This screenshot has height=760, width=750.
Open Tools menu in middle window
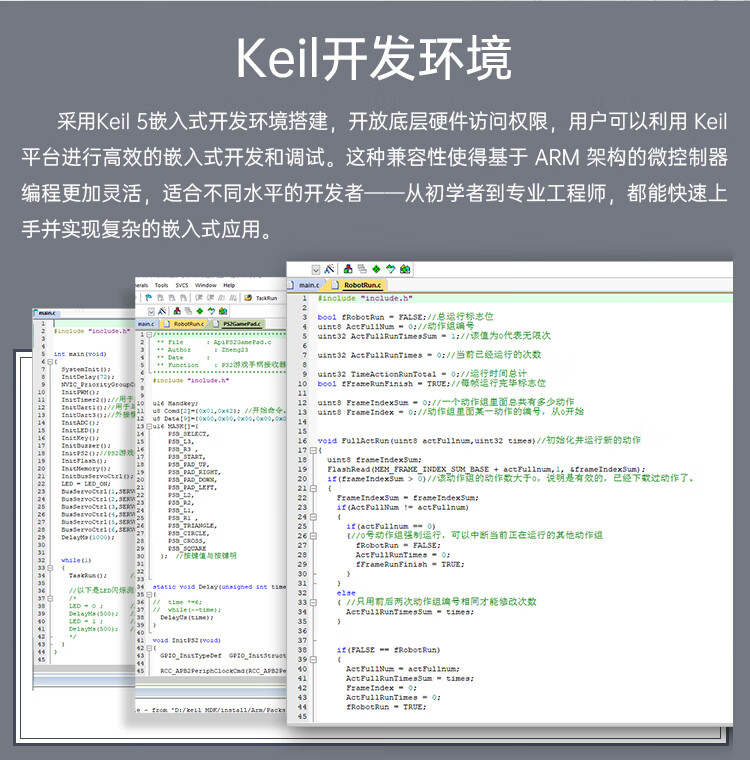pyautogui.click(x=161, y=285)
